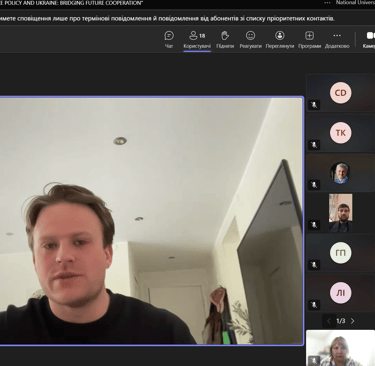
Task: Go to next participants page
Action: [352, 321]
